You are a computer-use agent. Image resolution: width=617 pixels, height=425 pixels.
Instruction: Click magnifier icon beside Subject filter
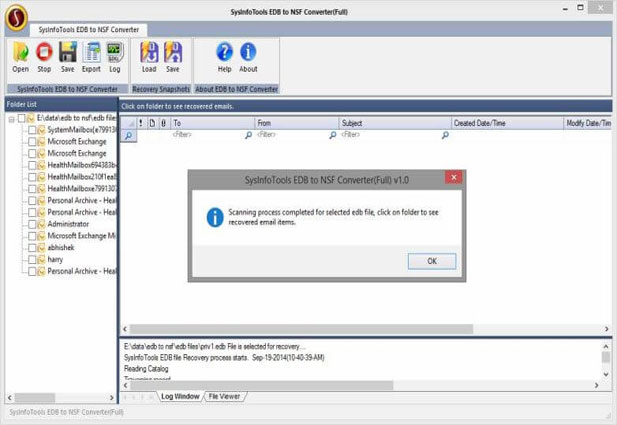tap(445, 135)
